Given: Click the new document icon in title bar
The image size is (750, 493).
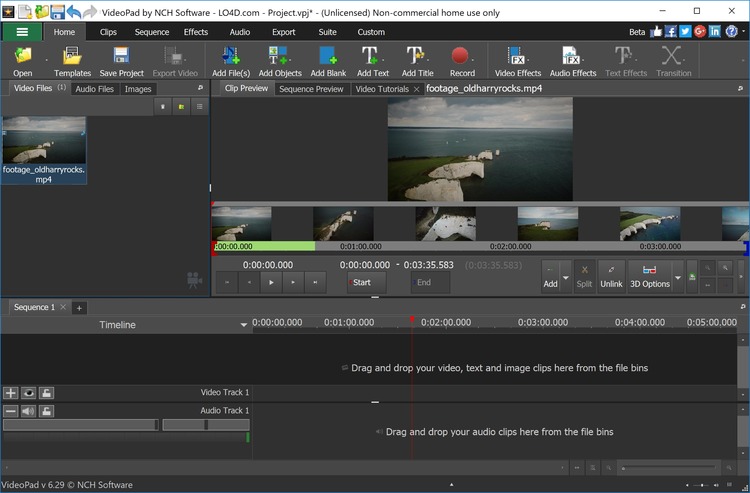Looking at the screenshot, I should [25, 11].
